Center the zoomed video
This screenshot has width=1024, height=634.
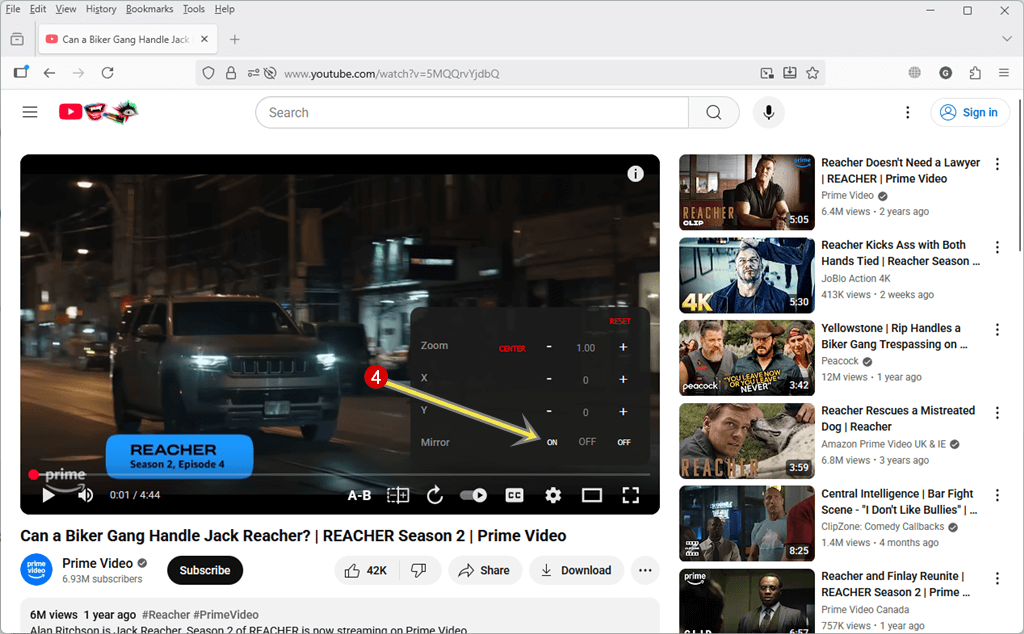512,349
